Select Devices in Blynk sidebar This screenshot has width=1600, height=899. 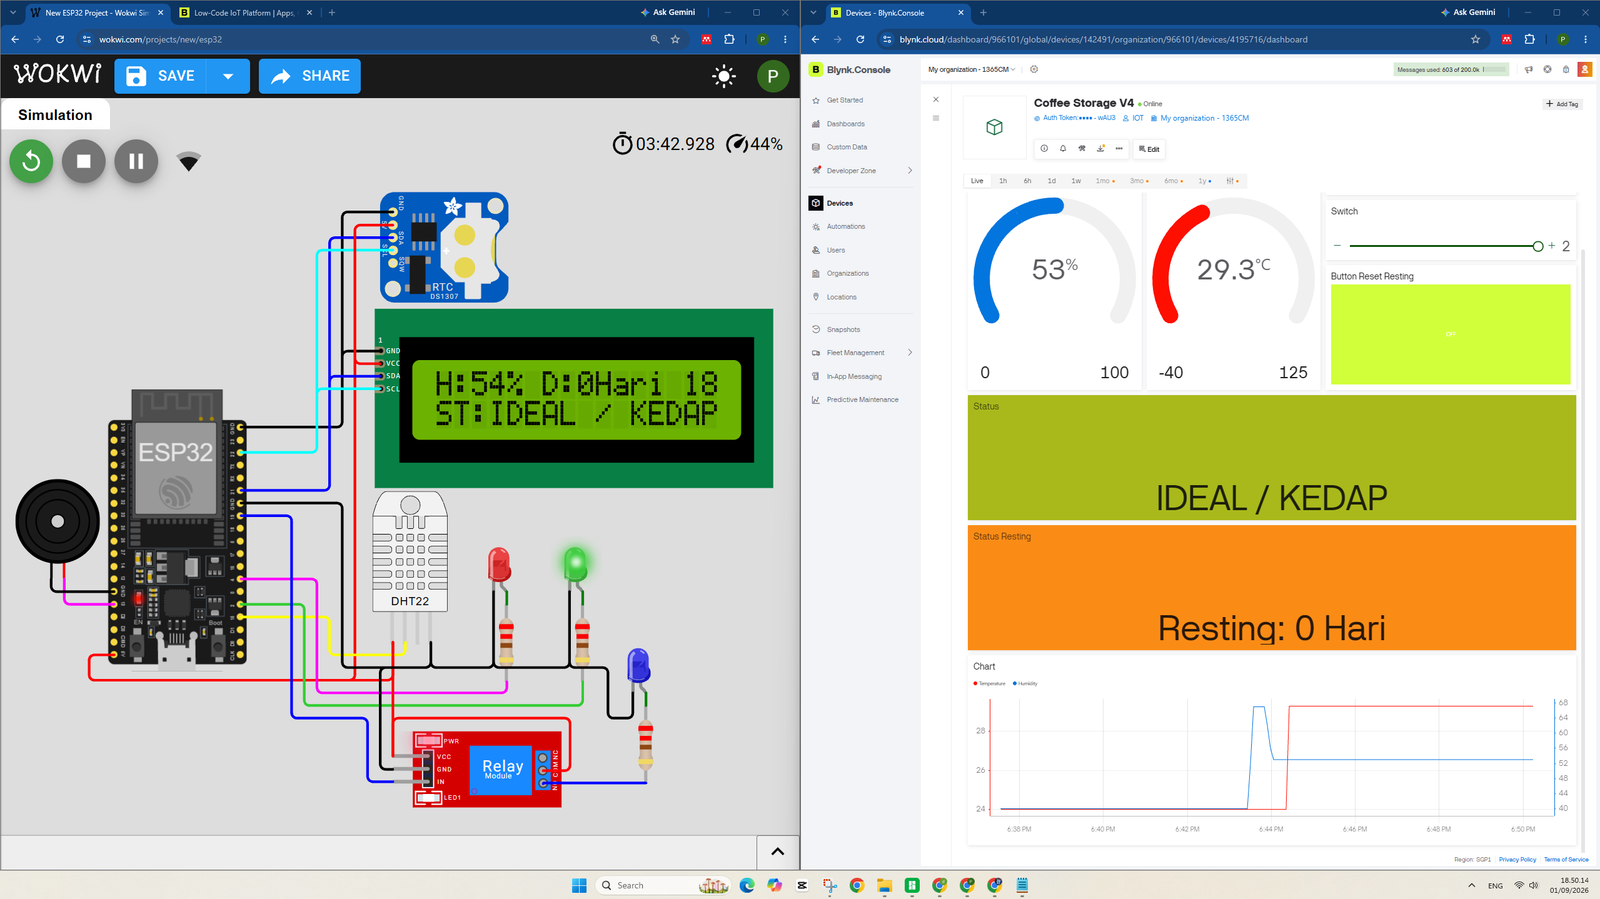tap(840, 203)
